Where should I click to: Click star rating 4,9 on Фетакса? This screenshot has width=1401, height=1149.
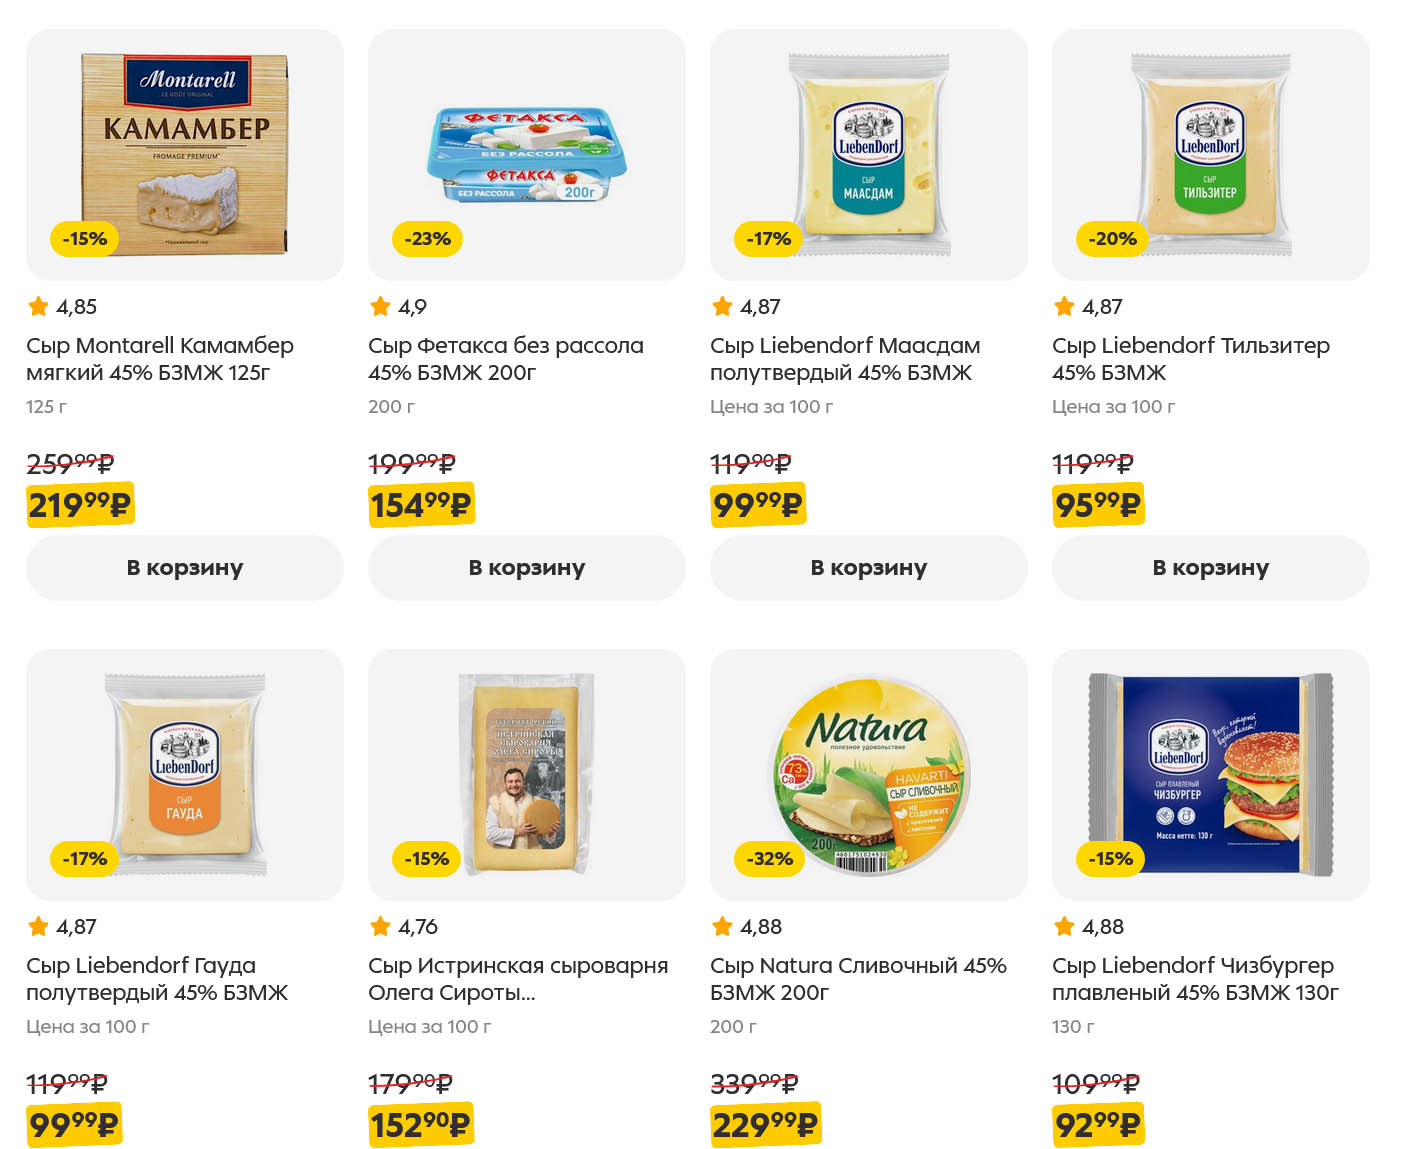click(x=398, y=307)
